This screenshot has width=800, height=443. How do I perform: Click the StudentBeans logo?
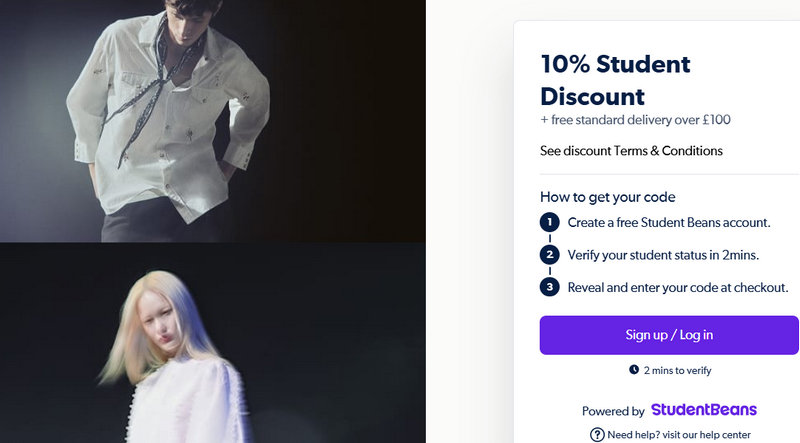(703, 410)
